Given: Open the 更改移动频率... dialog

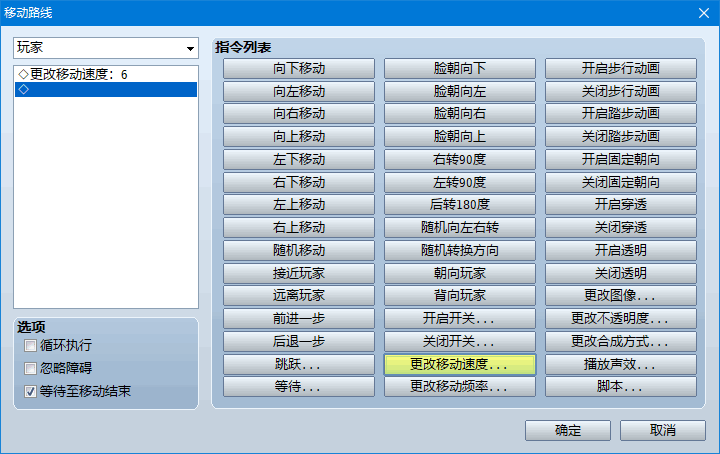Looking at the screenshot, I should 460,387.
